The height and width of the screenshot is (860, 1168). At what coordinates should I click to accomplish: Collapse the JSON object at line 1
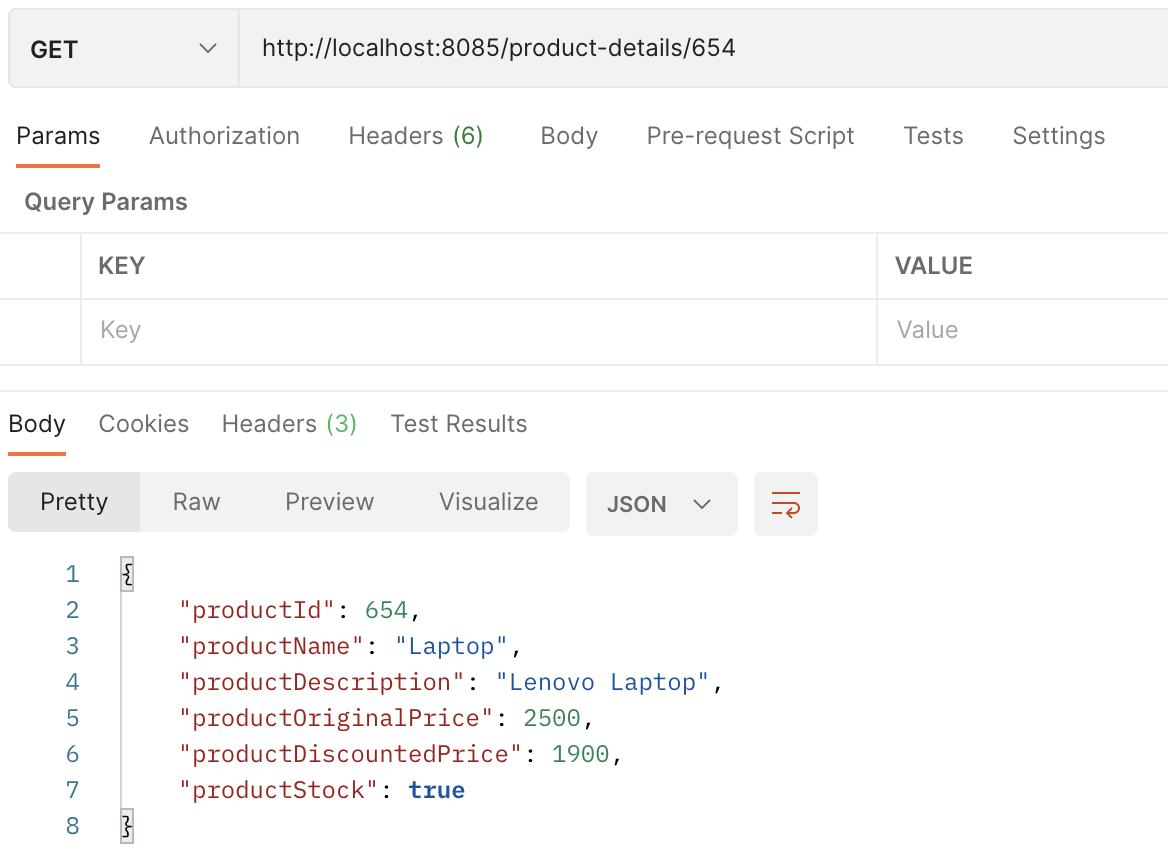(127, 573)
